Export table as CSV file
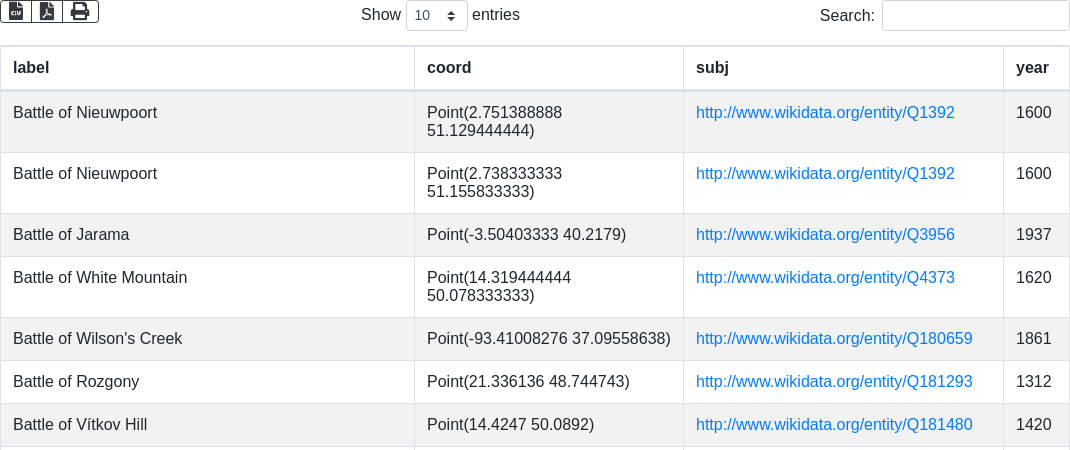 15,11
